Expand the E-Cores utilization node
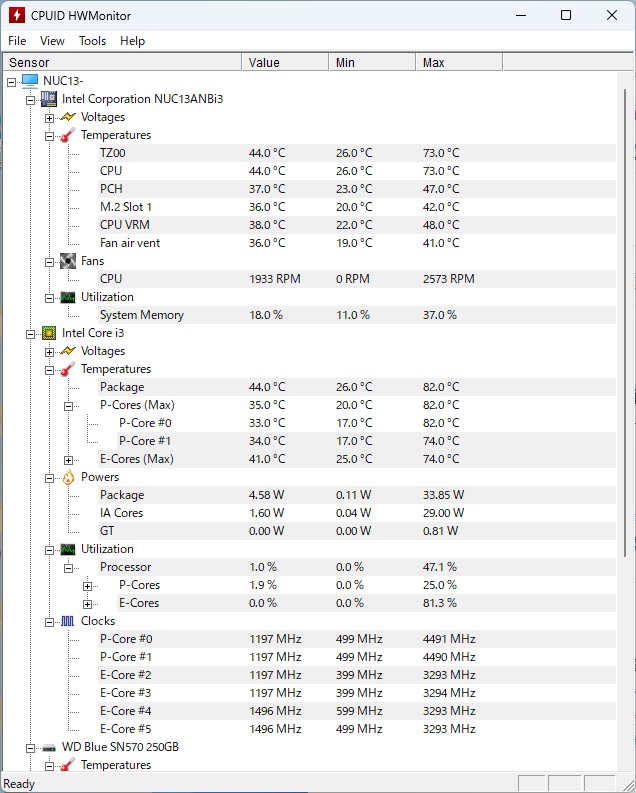Image resolution: width=636 pixels, height=793 pixels. (87, 604)
